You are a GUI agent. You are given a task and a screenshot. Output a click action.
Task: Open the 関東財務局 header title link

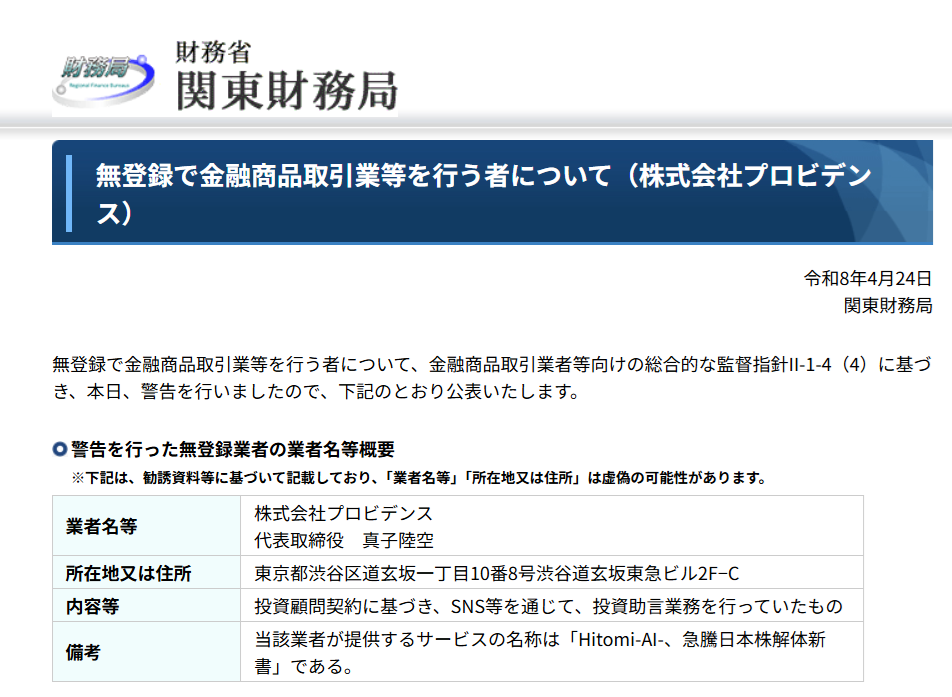point(287,91)
